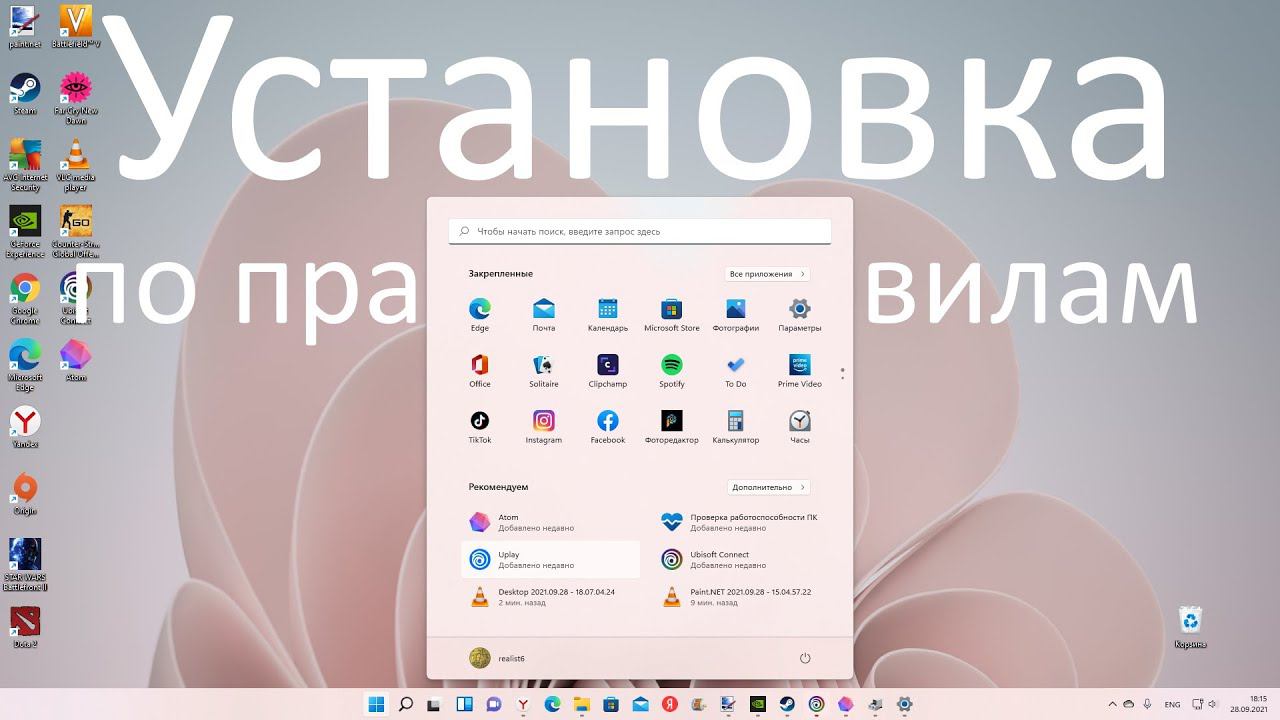Open File Explorer on the taskbar
This screenshot has height=720, width=1280.
(x=581, y=704)
